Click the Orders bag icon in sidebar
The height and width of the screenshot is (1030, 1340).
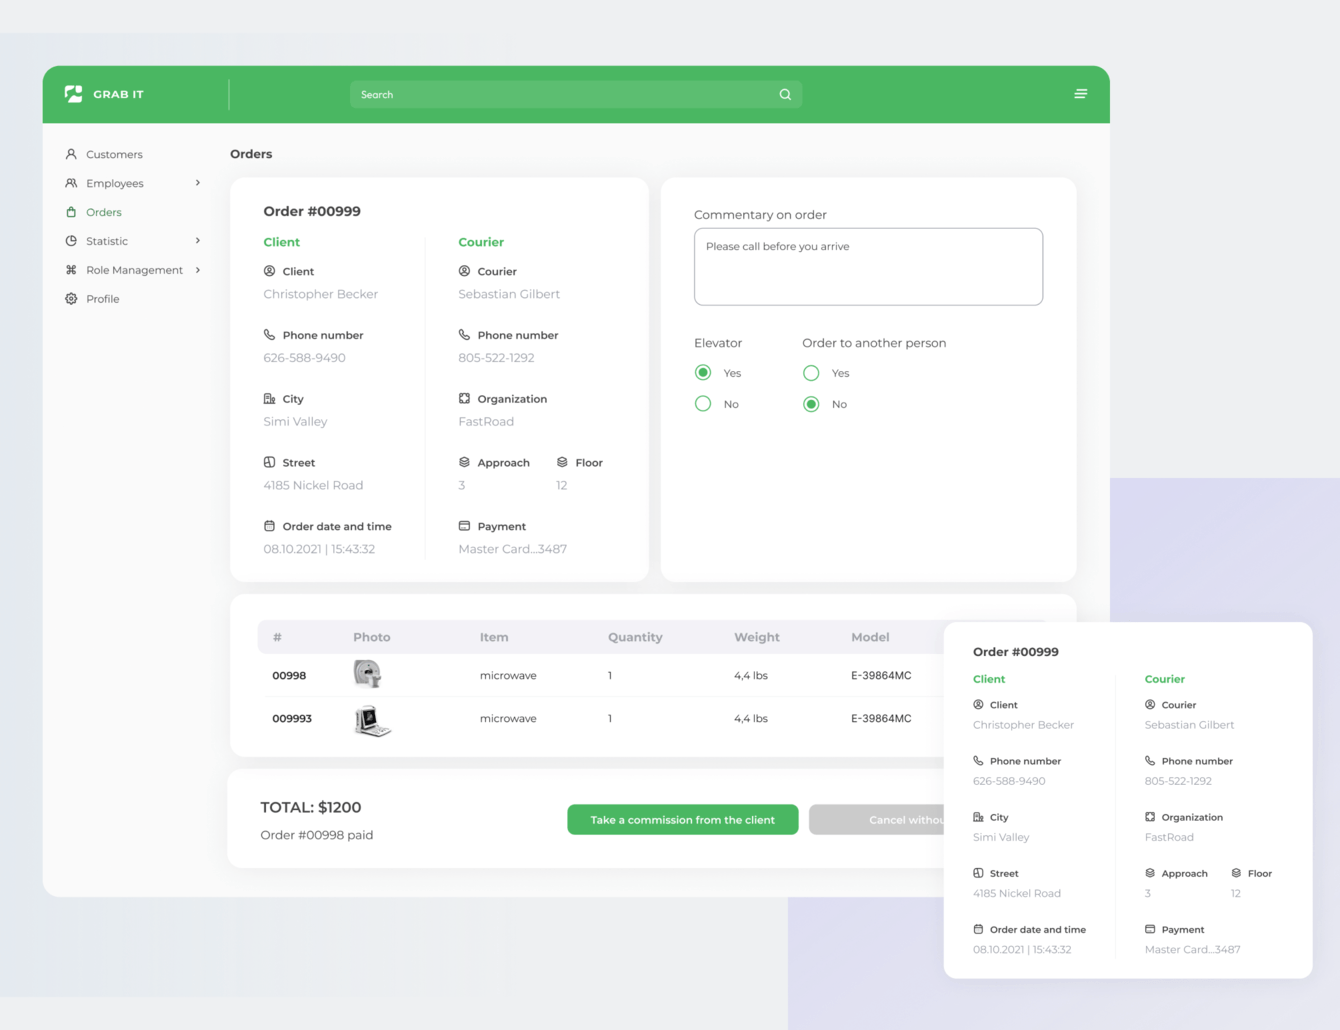71,212
